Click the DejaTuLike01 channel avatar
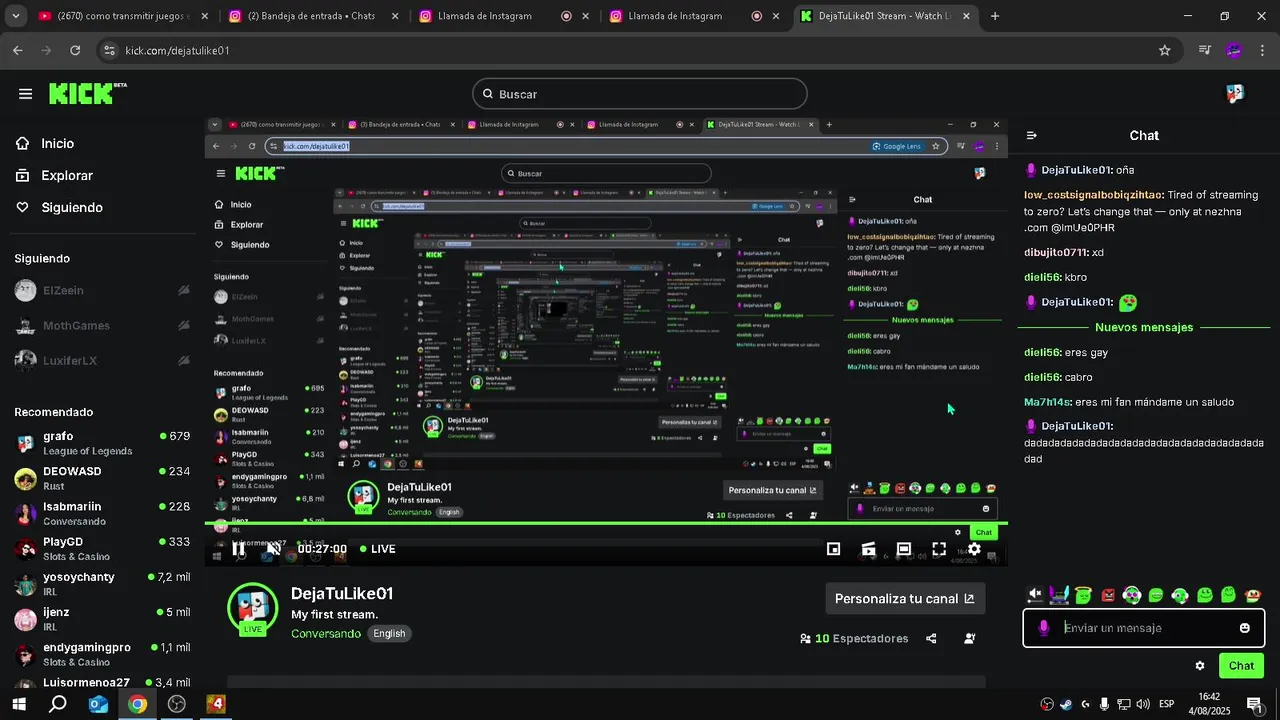1280x720 pixels. coord(253,608)
